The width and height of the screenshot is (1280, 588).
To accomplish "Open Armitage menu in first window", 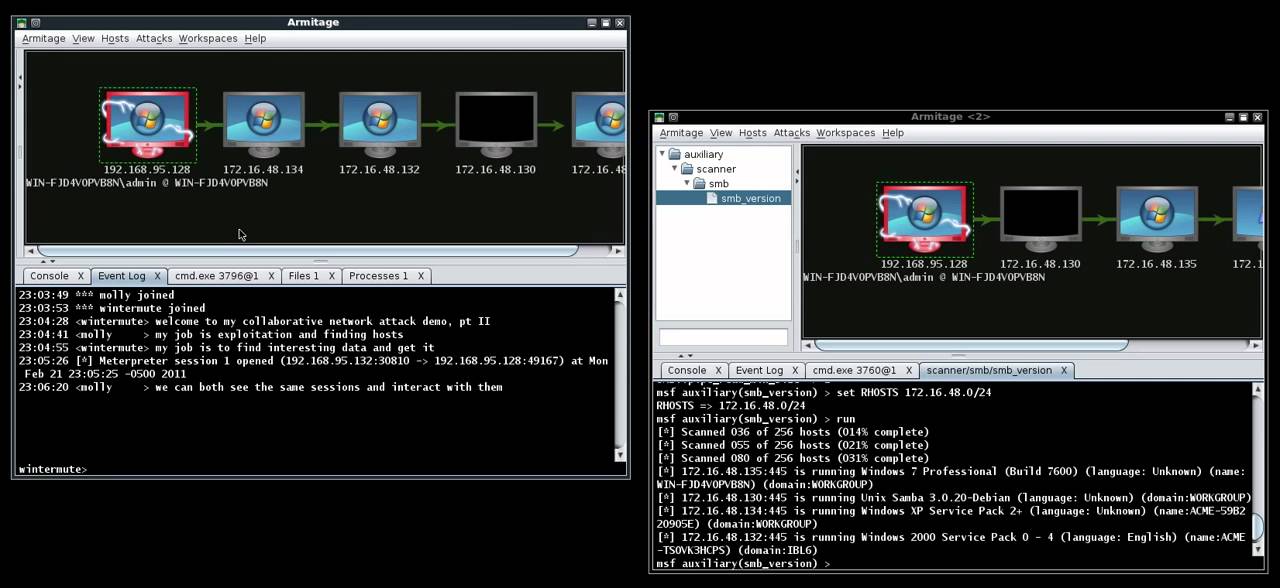I will click(x=44, y=38).
